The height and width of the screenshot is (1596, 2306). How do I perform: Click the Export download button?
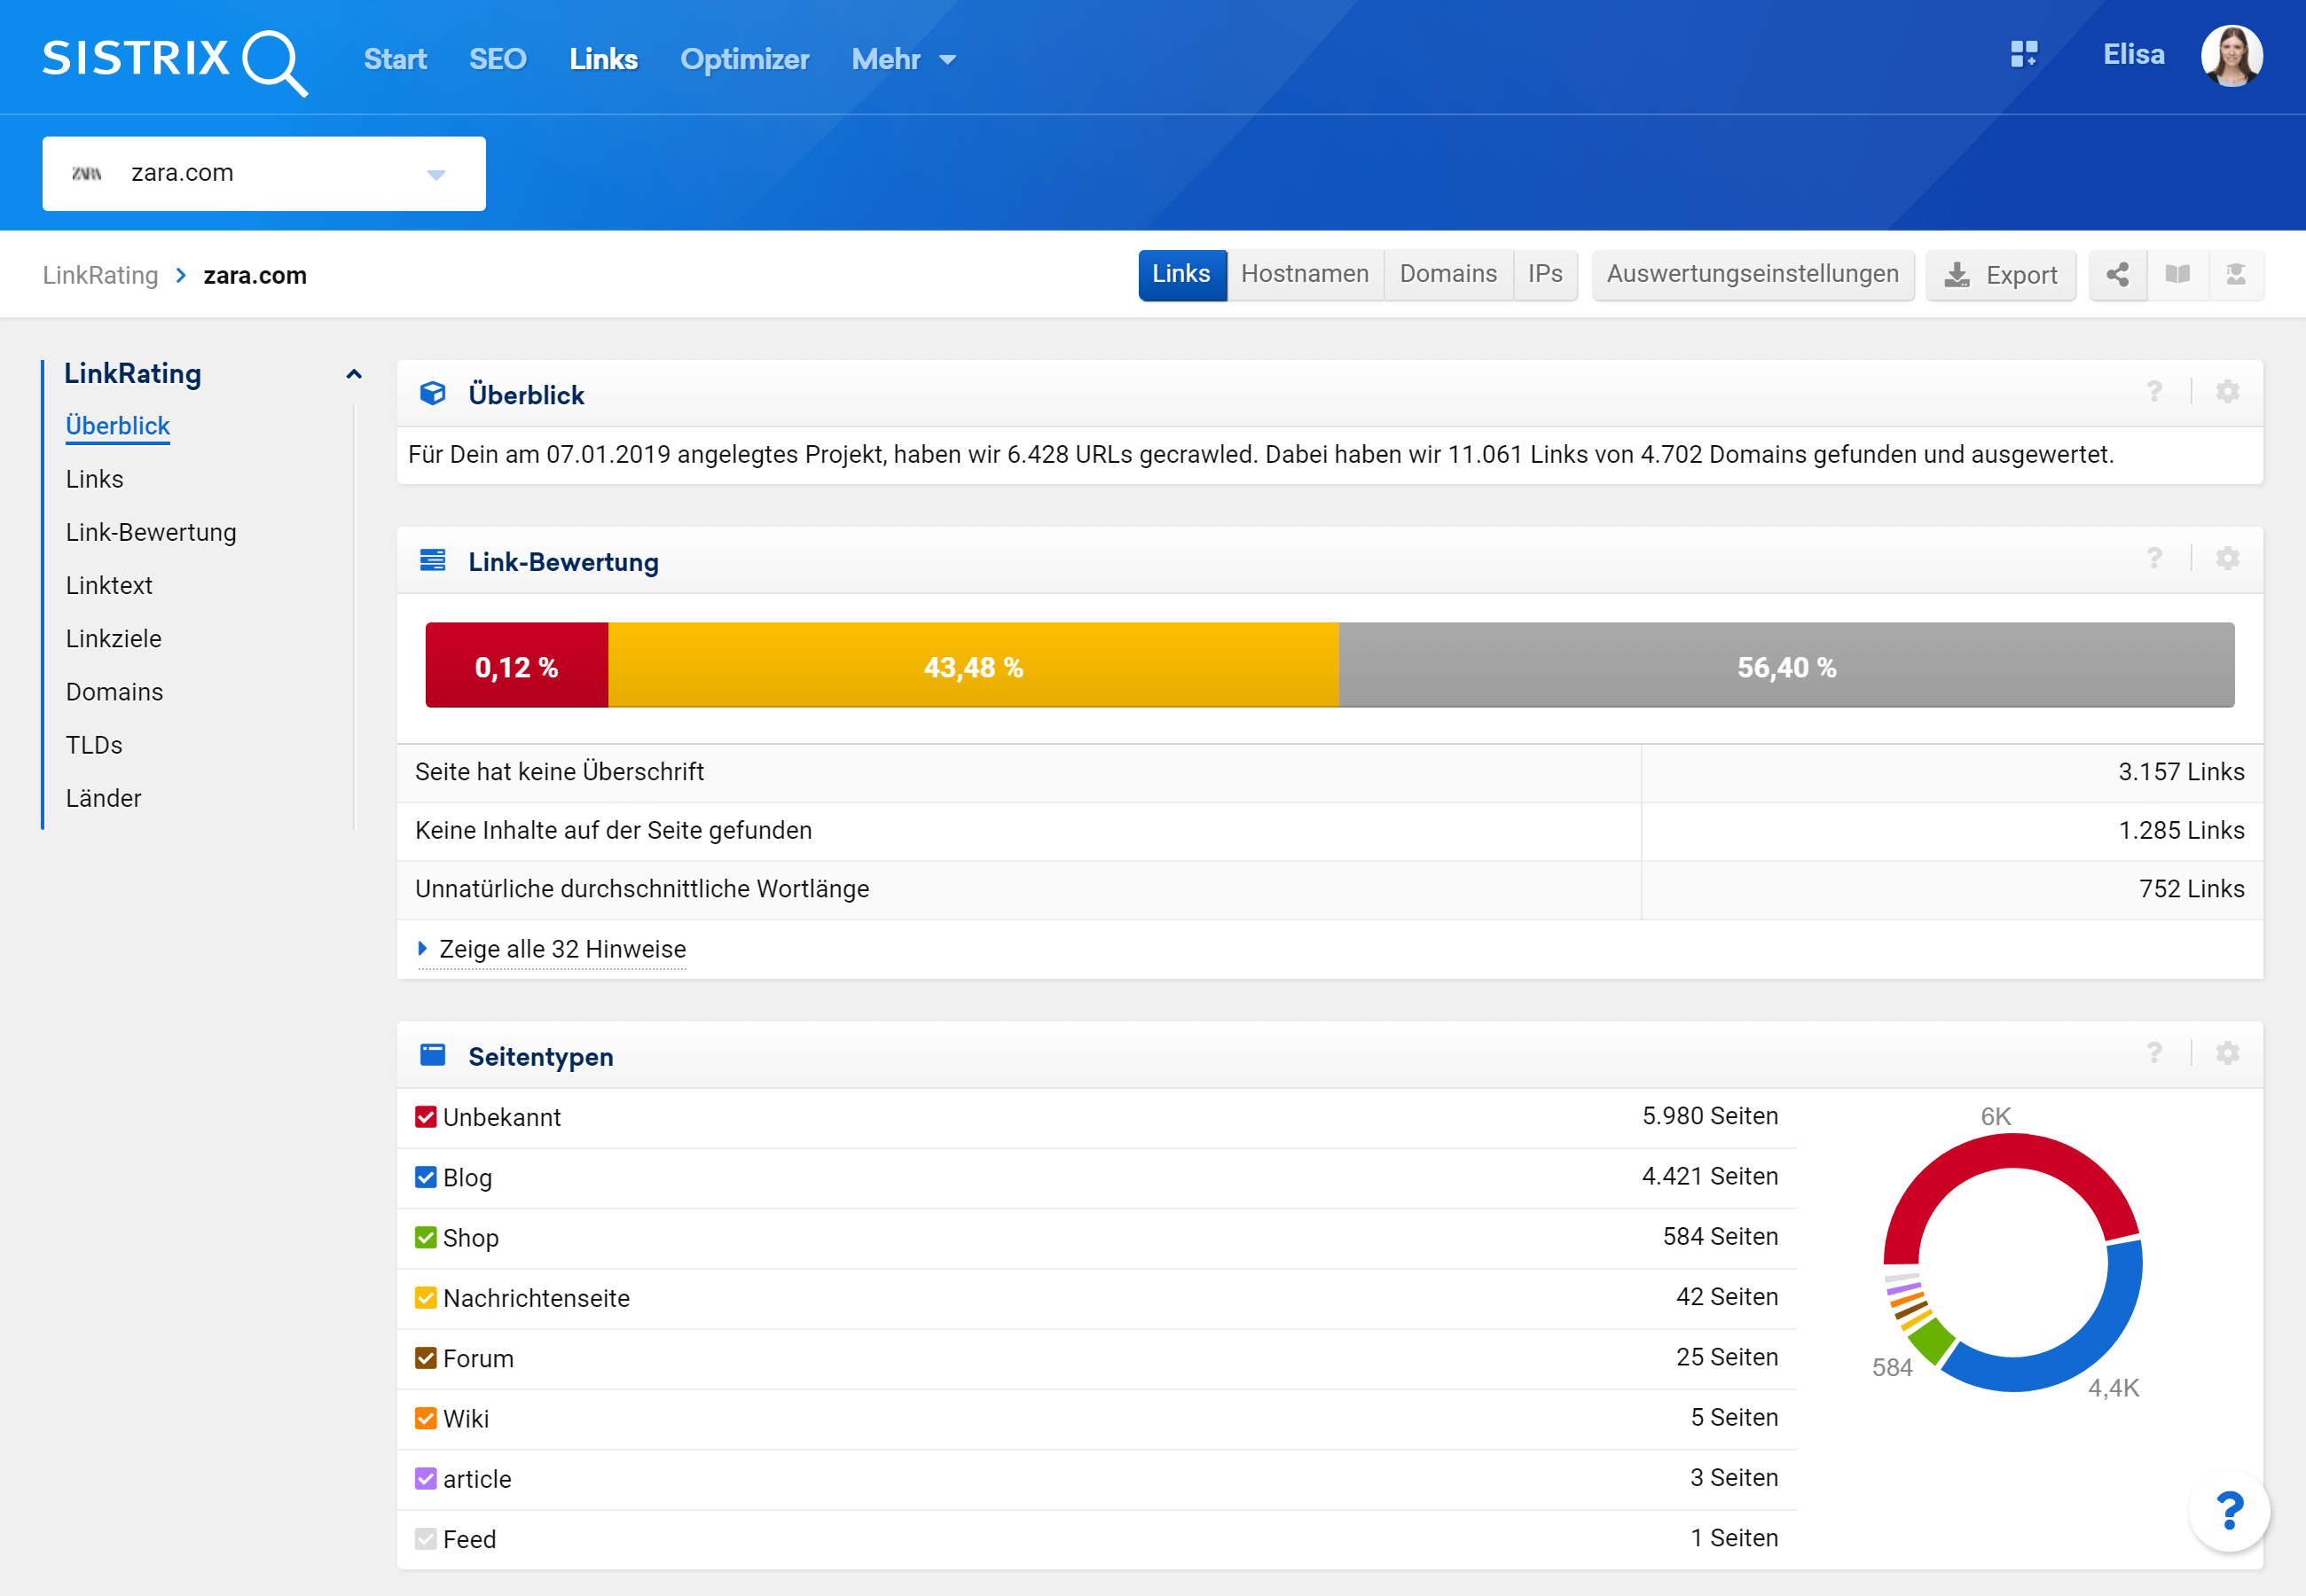click(2000, 275)
